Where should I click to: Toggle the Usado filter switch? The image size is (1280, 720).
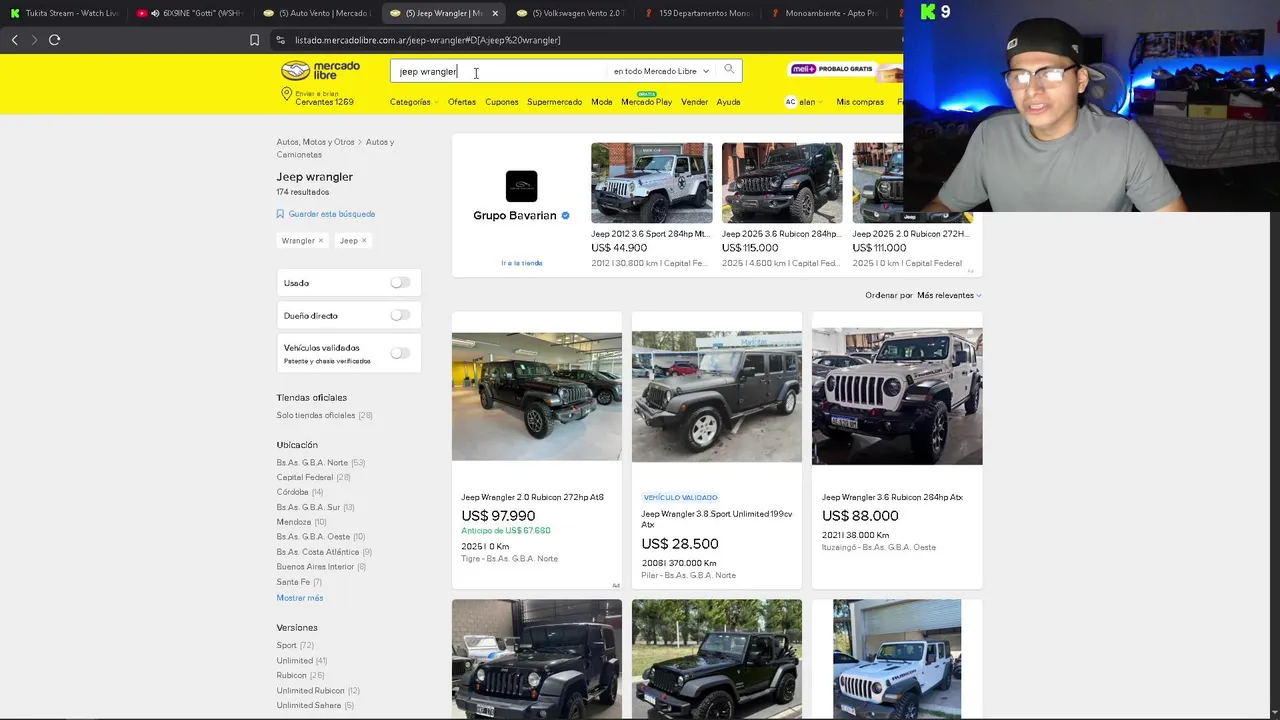click(400, 283)
